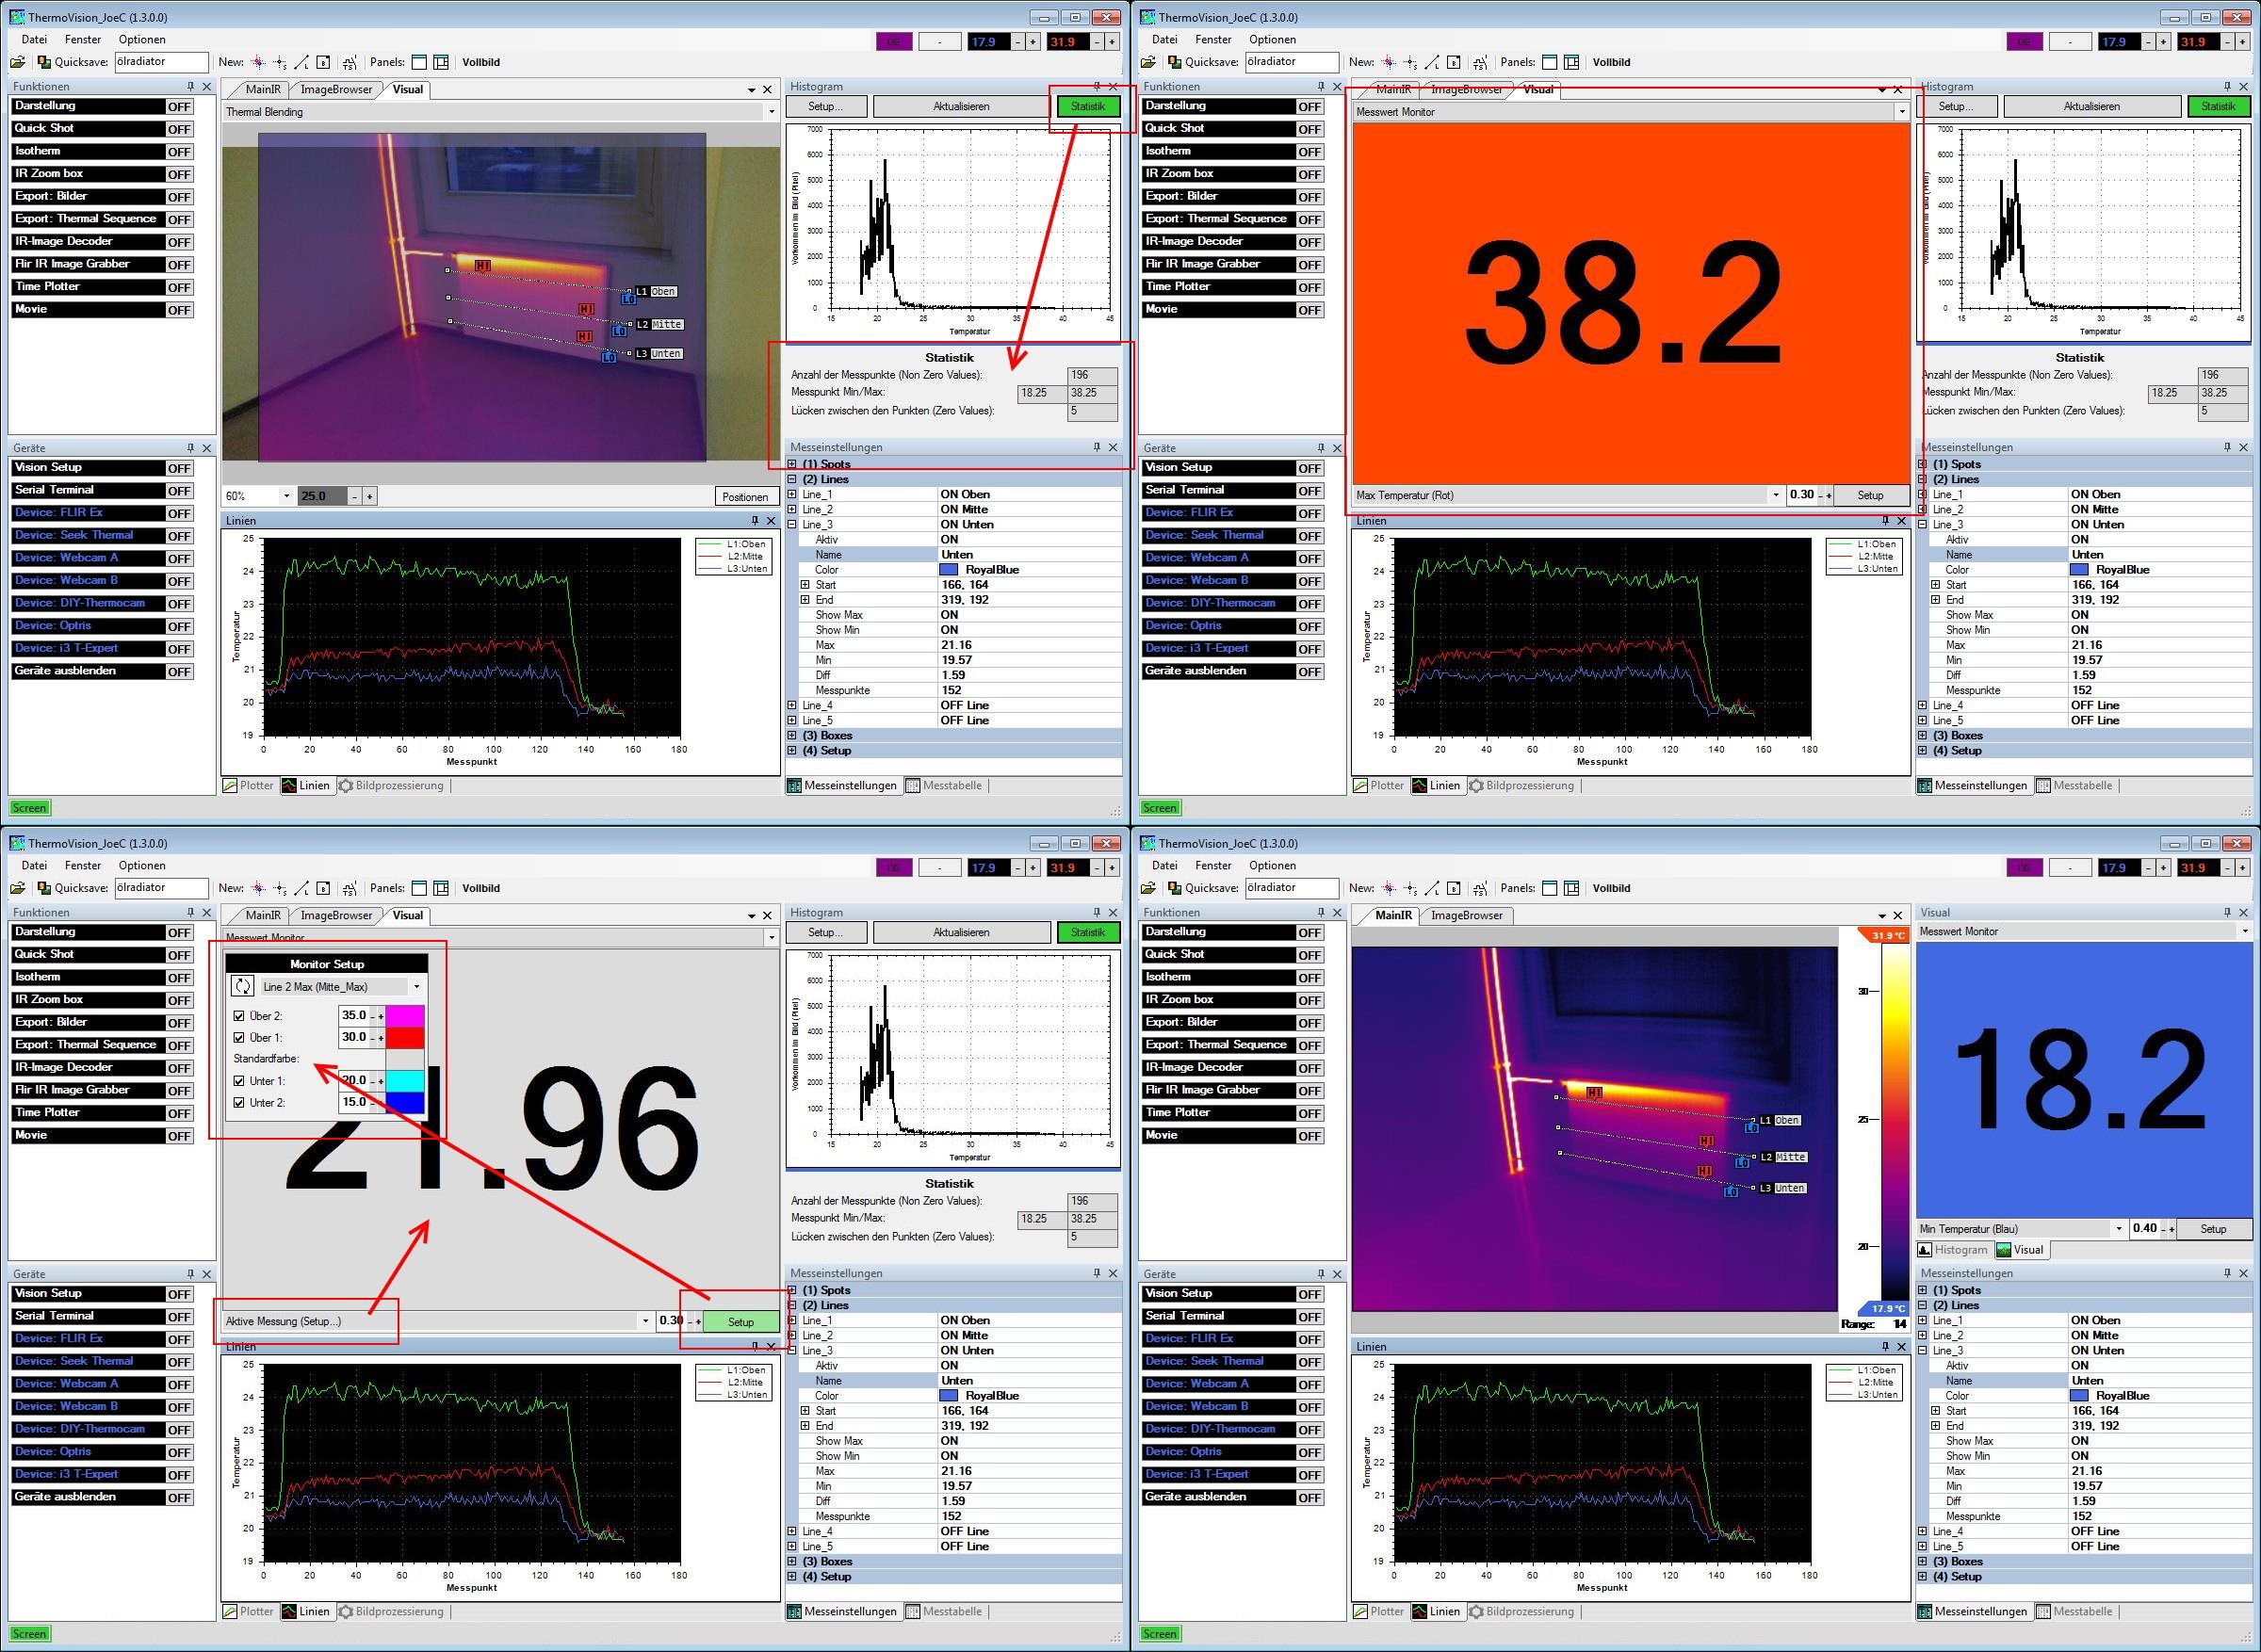Open the Line 2 Max (Mitte_Max) dropdown
The width and height of the screenshot is (2261, 1652).
[x=416, y=987]
